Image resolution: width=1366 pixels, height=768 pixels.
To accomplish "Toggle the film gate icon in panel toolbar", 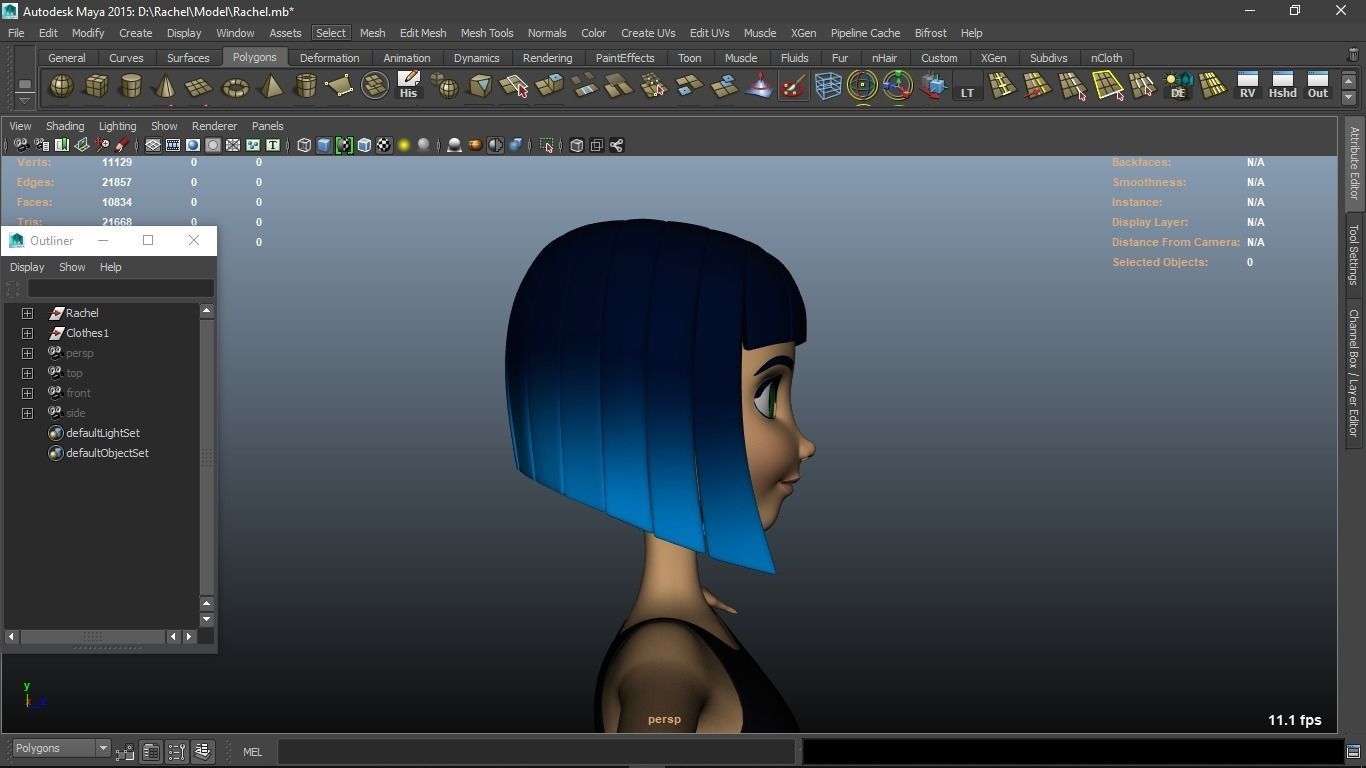I will pyautogui.click(x=173, y=145).
